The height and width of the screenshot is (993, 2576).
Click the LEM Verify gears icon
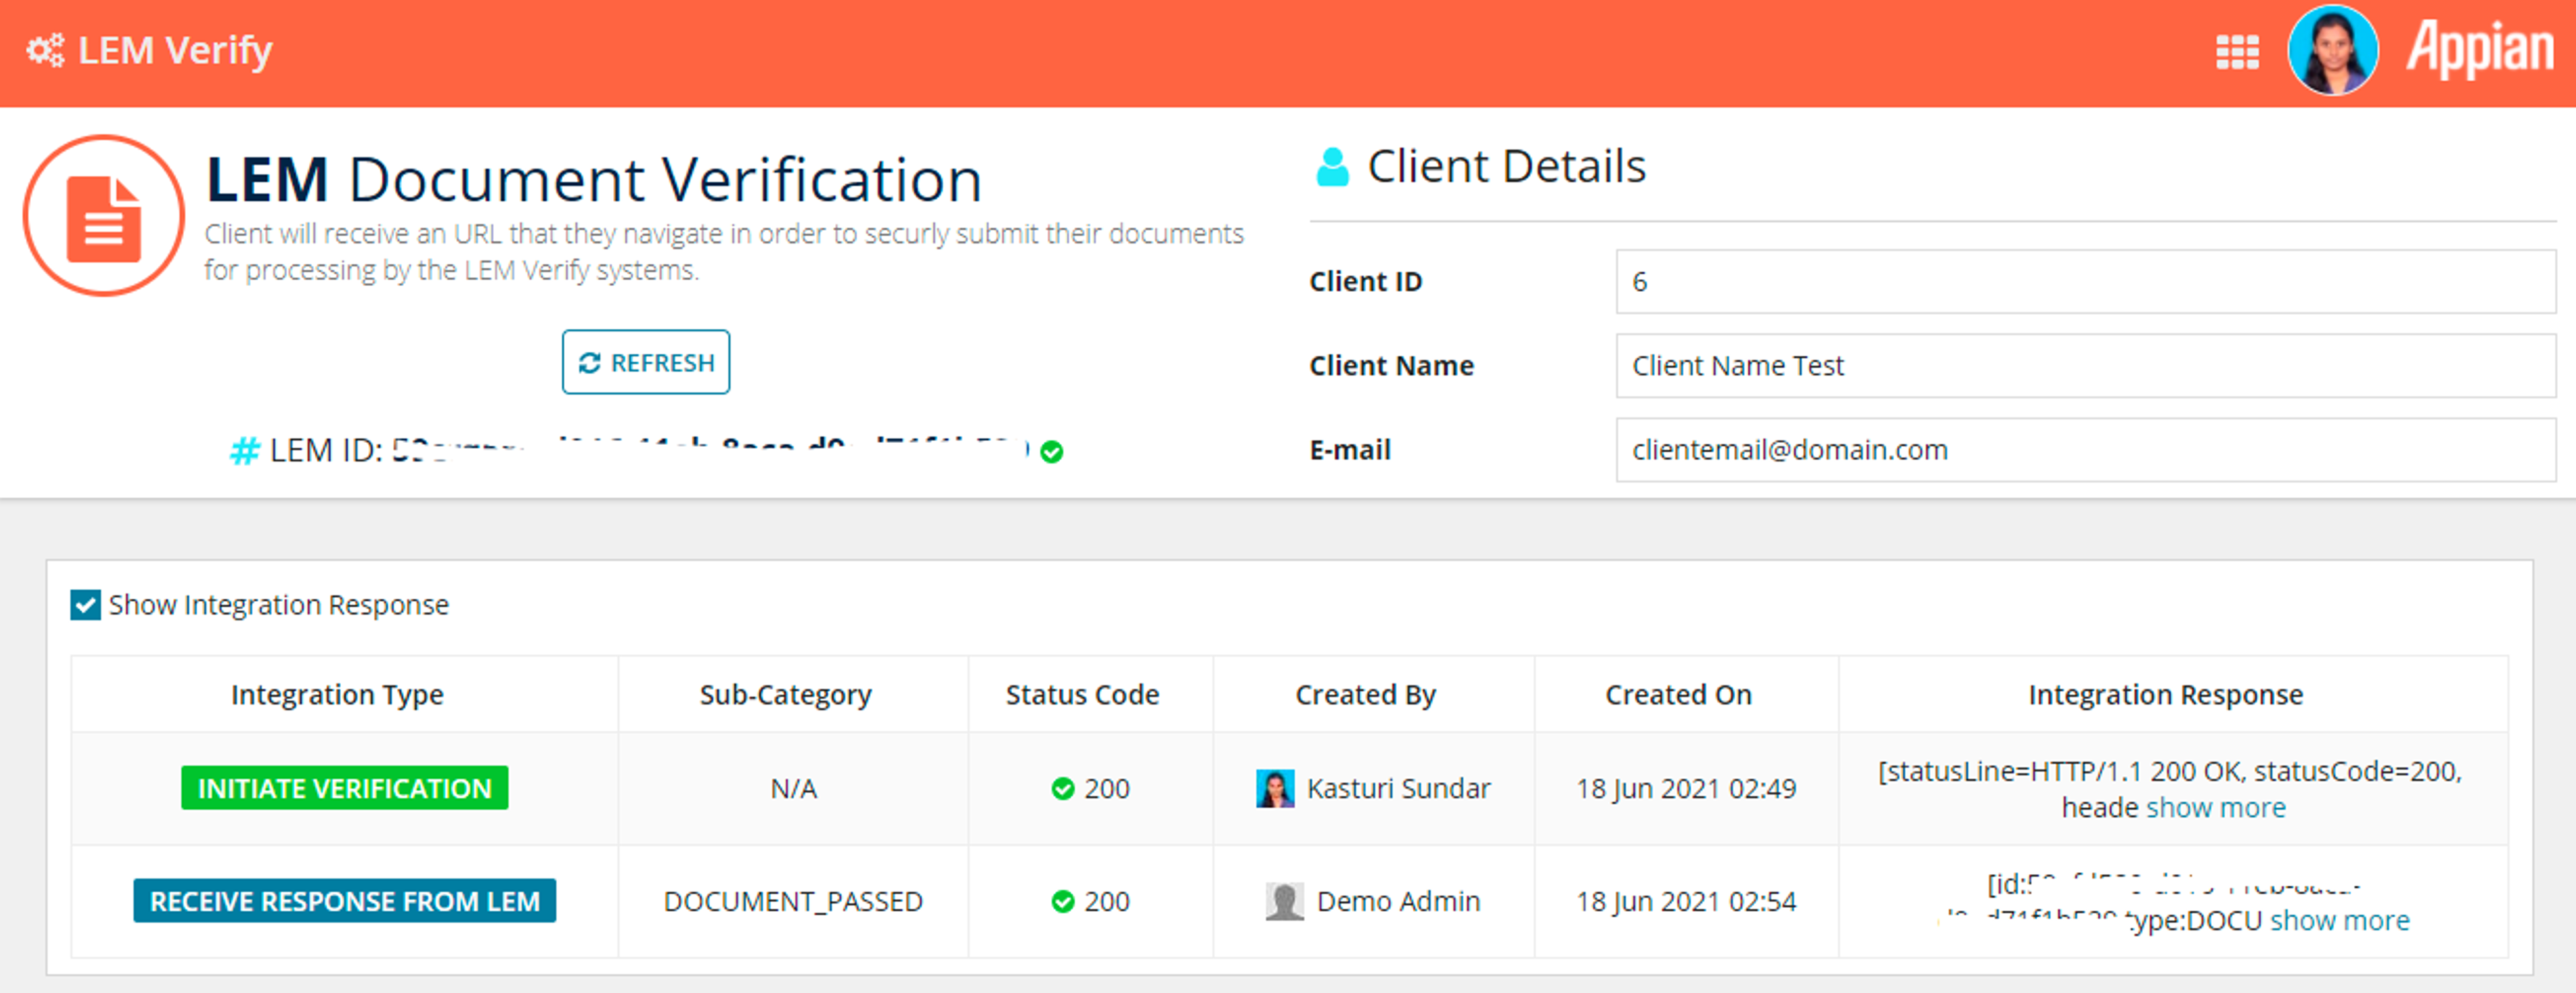(45, 50)
